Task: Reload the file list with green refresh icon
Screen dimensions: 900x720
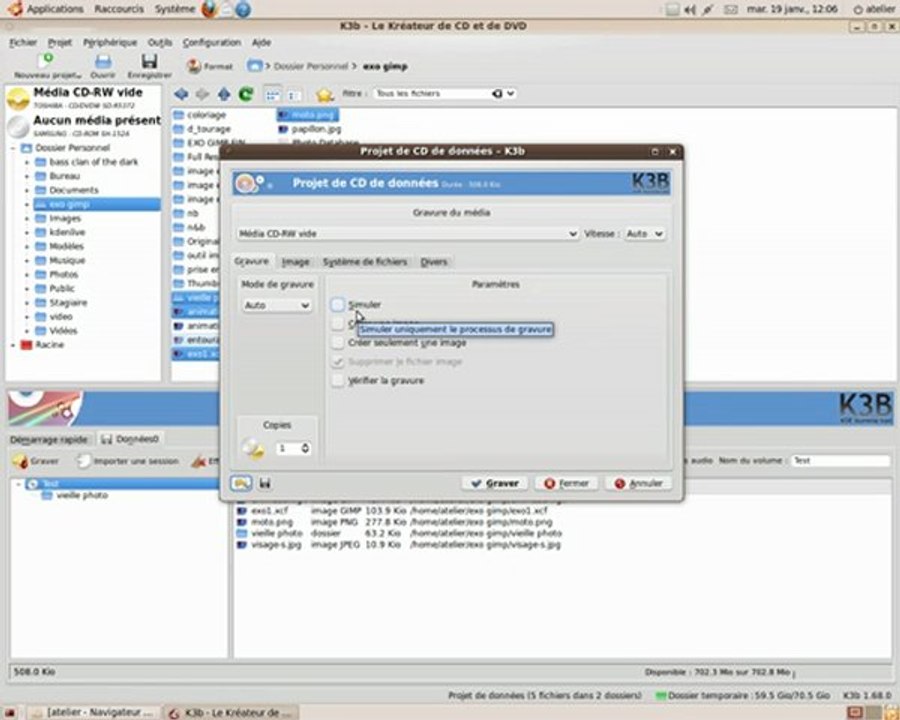Action: pyautogui.click(x=246, y=94)
